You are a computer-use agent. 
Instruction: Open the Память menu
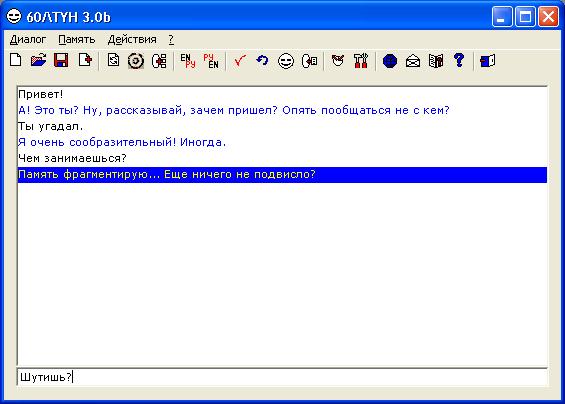click(77, 39)
